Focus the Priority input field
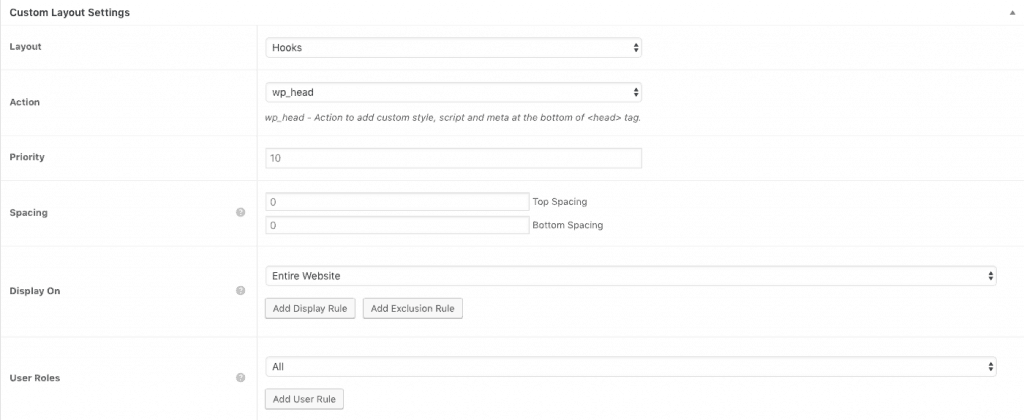1024x420 pixels. coord(453,158)
